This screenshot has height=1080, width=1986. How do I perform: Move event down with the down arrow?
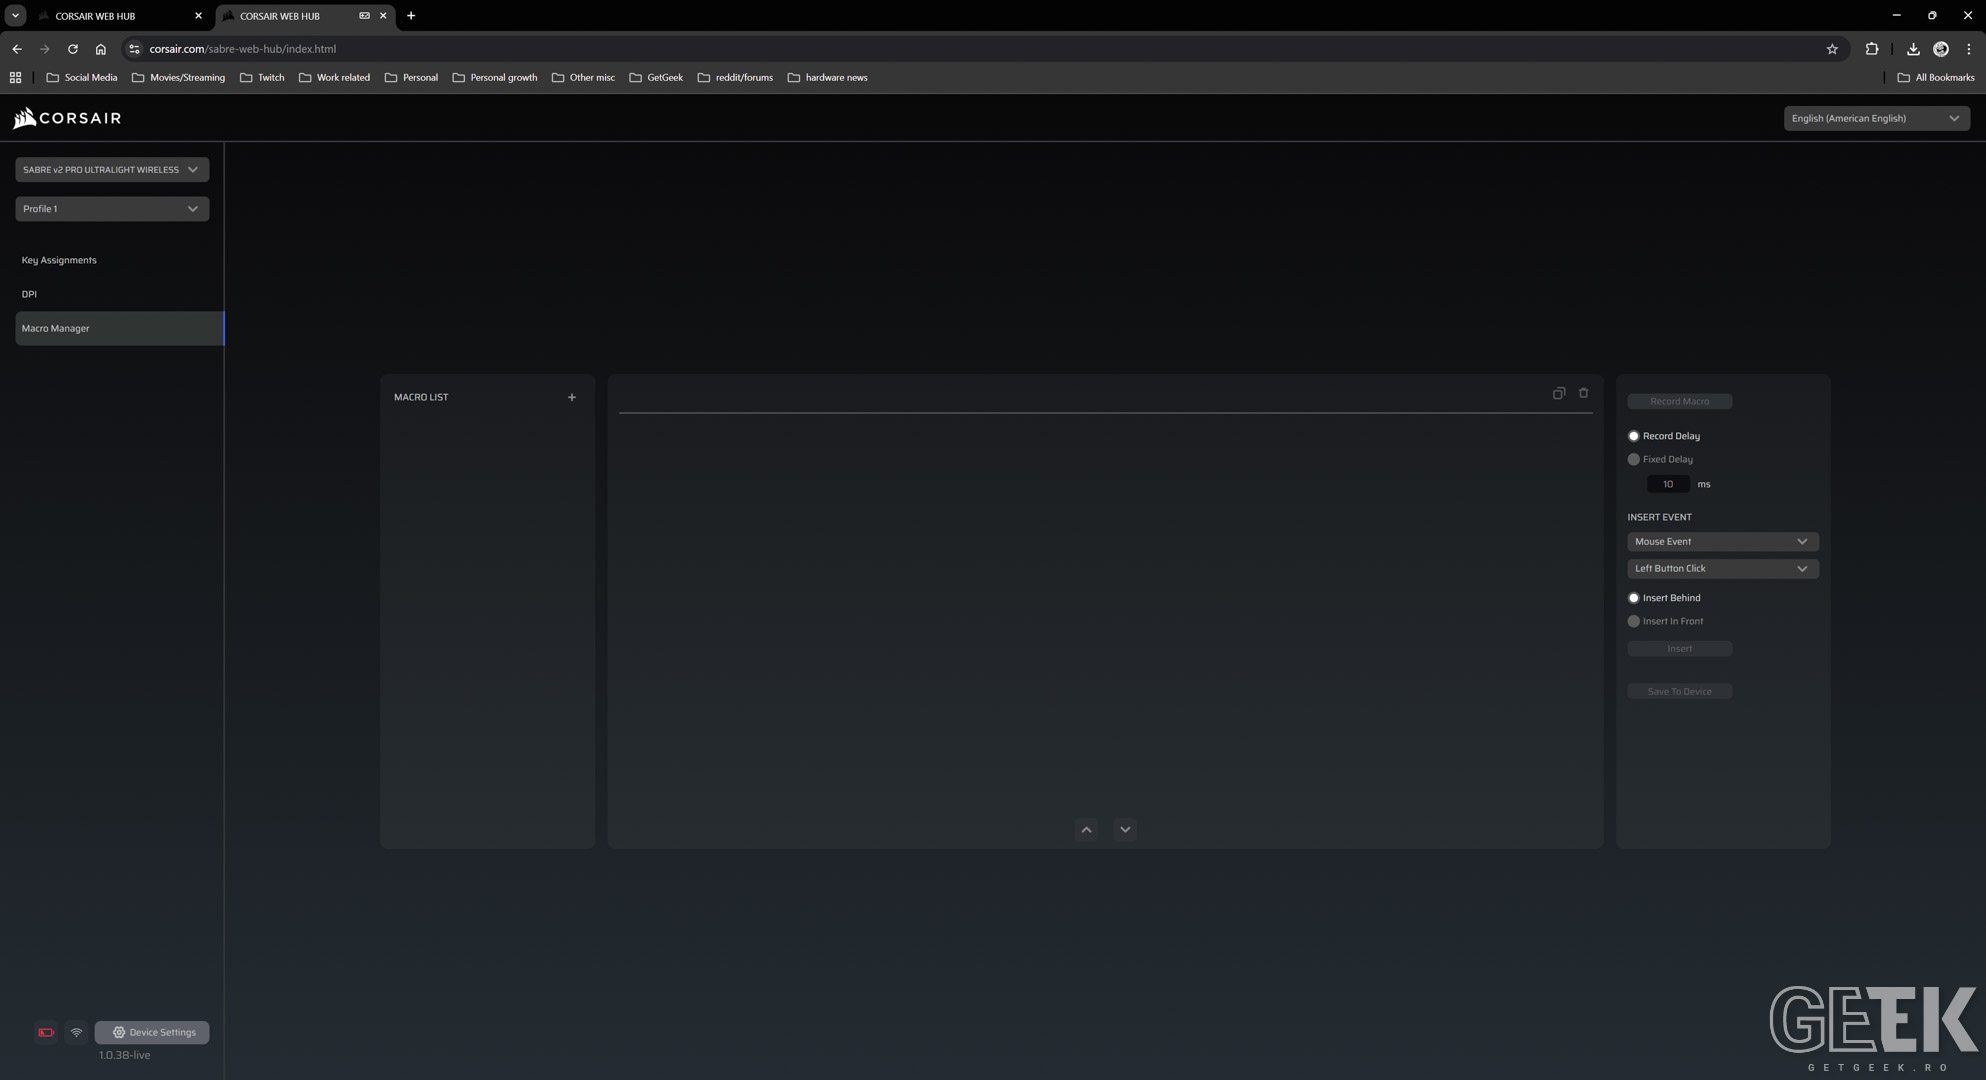point(1125,829)
